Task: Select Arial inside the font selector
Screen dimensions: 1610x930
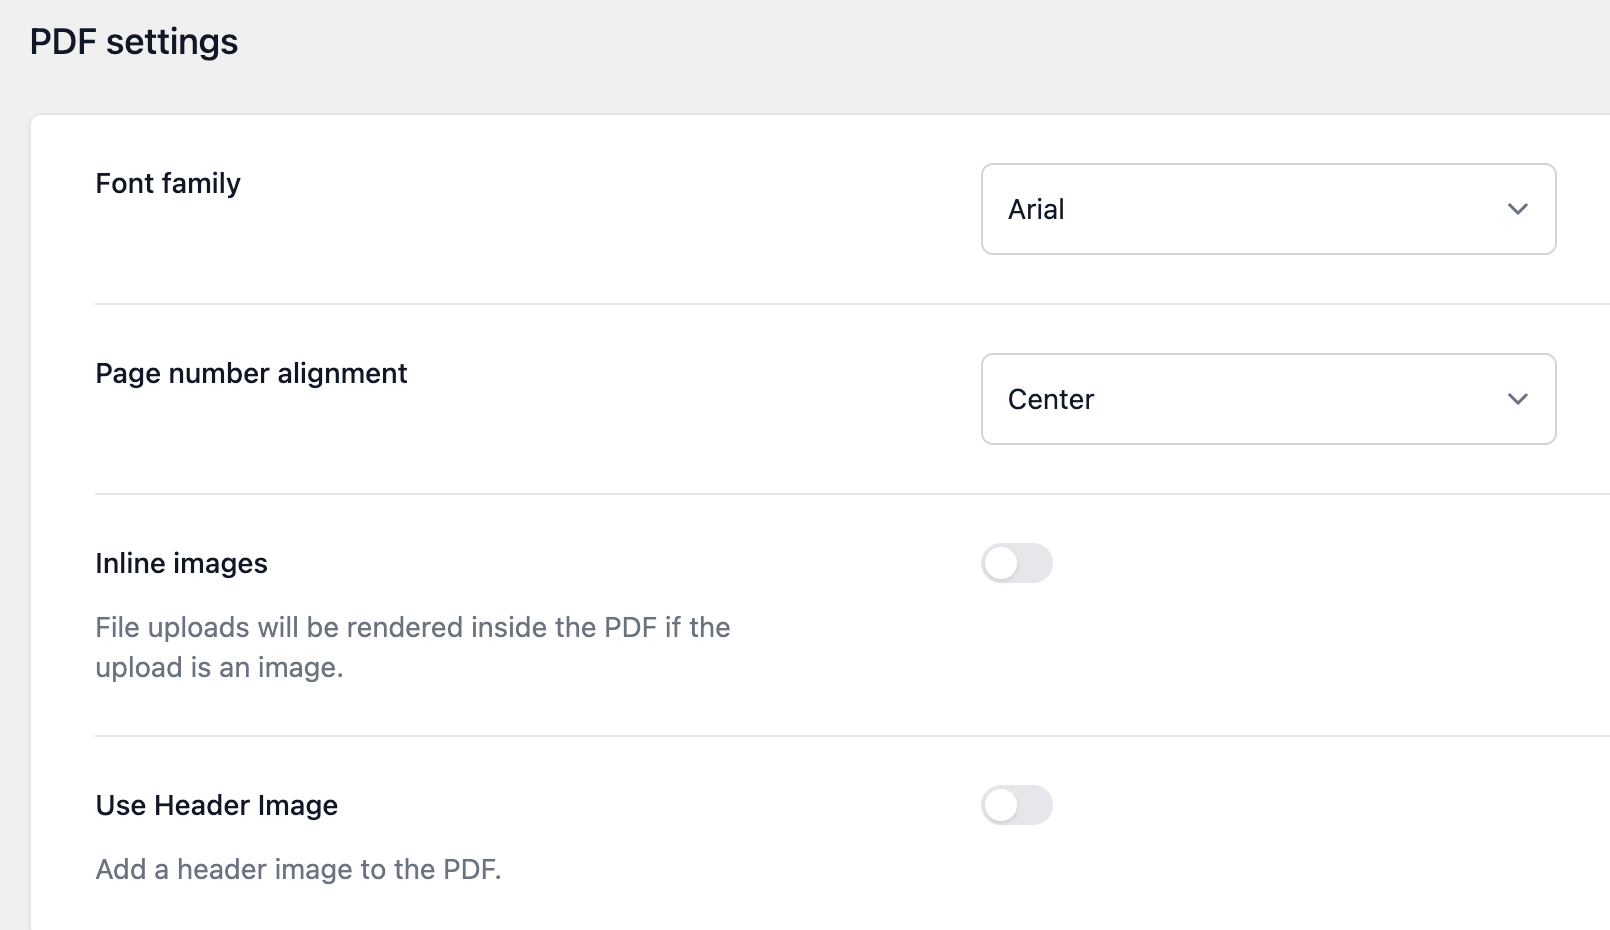Action: pyautogui.click(x=1036, y=209)
